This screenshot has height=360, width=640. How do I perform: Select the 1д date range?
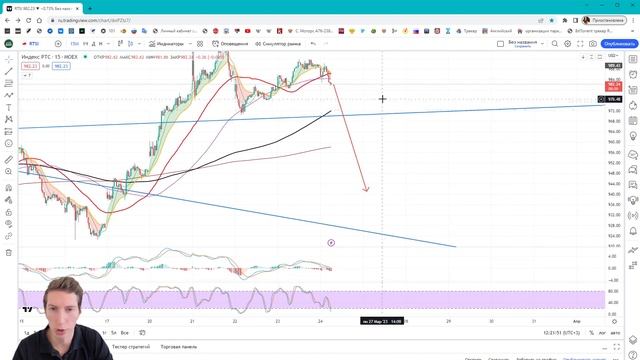tap(27, 333)
